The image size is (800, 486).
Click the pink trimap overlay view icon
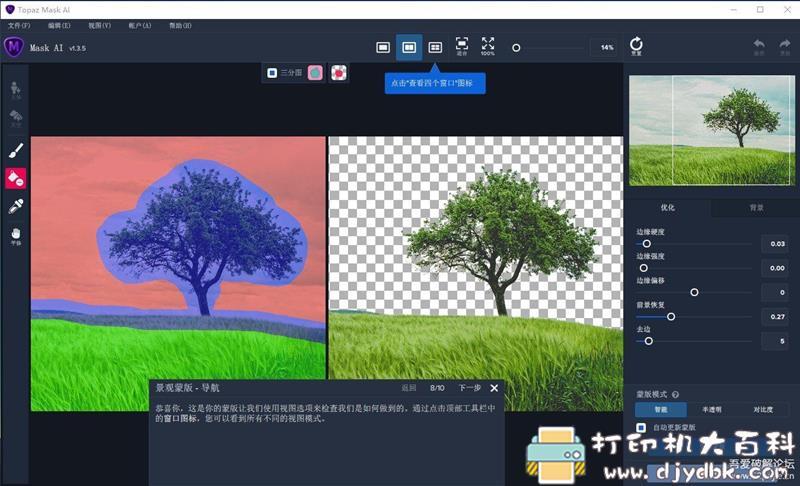[315, 73]
